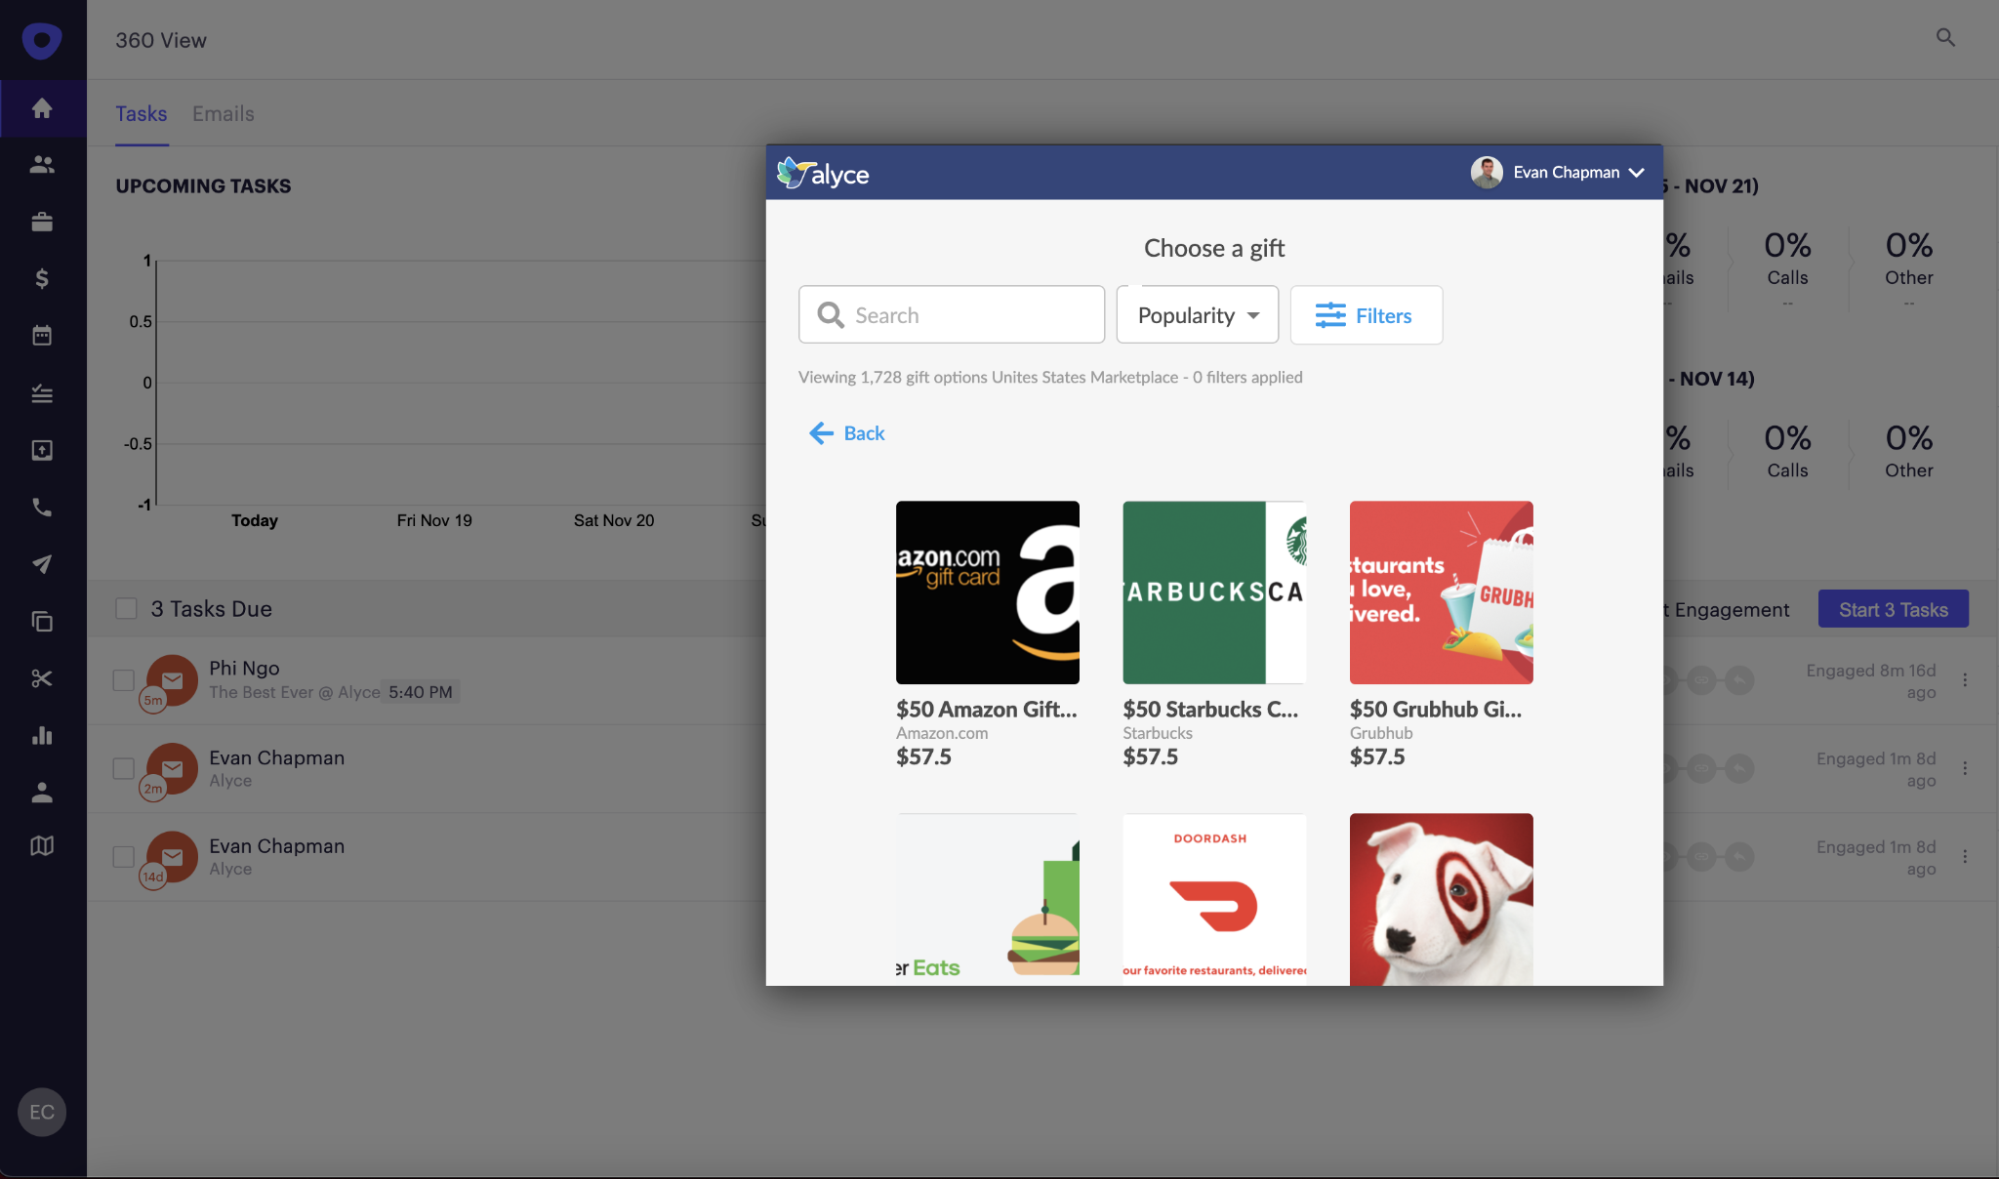This screenshot has width=1999, height=1180.
Task: Click the Outreach logo in sidebar
Action: (42, 41)
